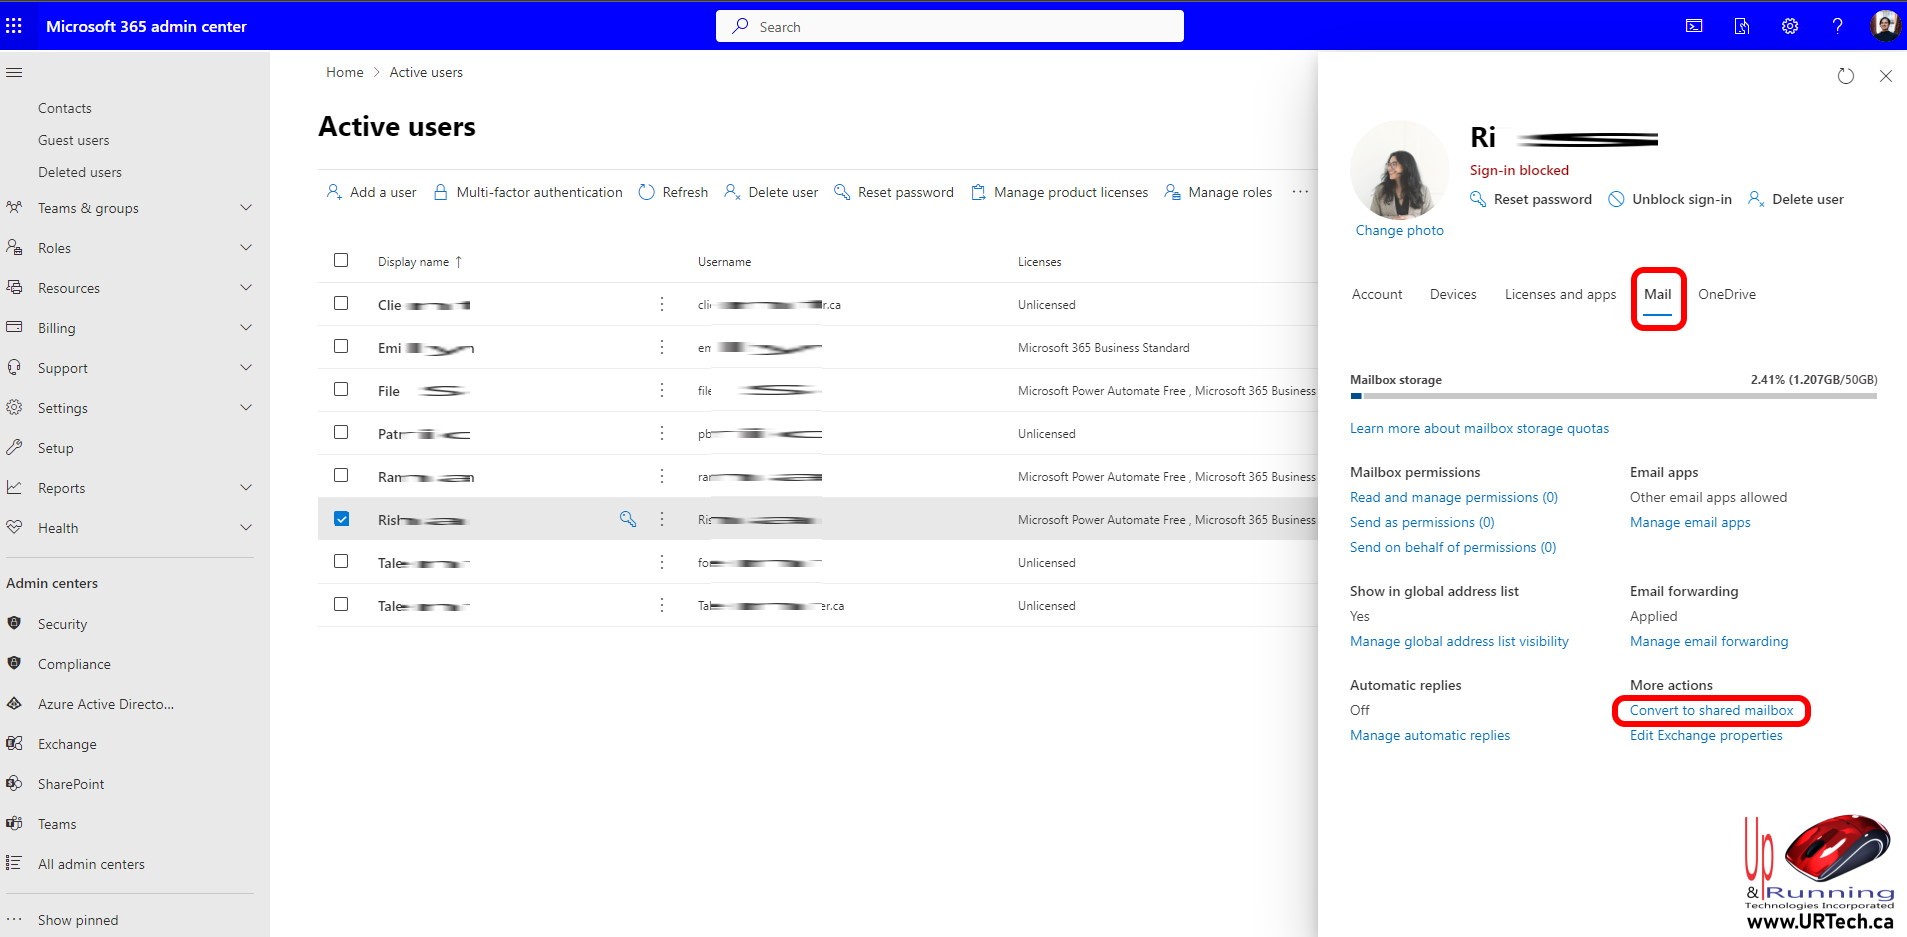Select the Patr user row checkbox
1907x937 pixels.
pyautogui.click(x=341, y=432)
